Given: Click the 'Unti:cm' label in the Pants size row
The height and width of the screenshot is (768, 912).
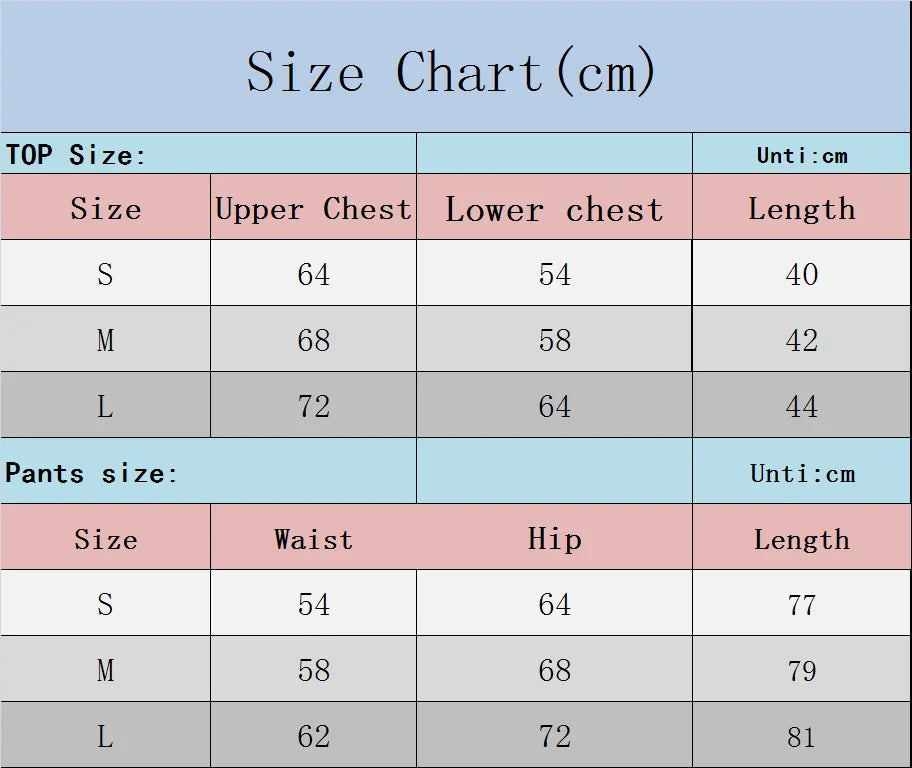Looking at the screenshot, I should click(x=802, y=473).
